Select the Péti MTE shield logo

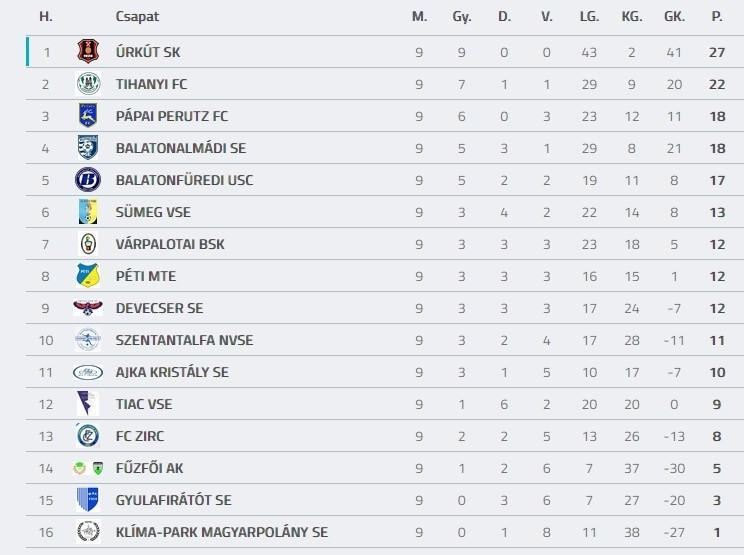click(x=88, y=276)
